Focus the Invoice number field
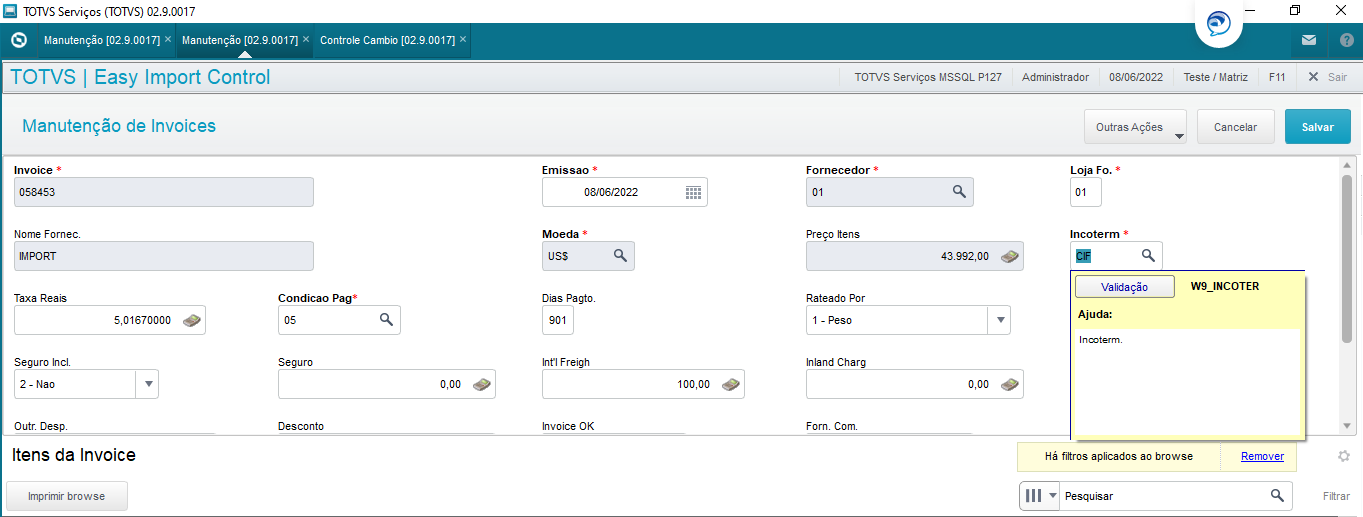 click(x=164, y=192)
